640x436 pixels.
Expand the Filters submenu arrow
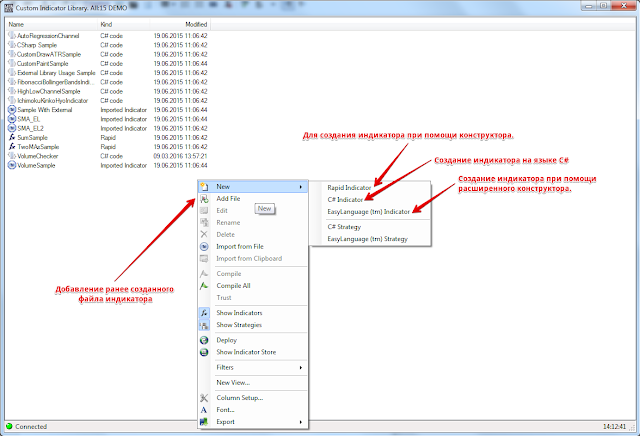pyautogui.click(x=301, y=367)
